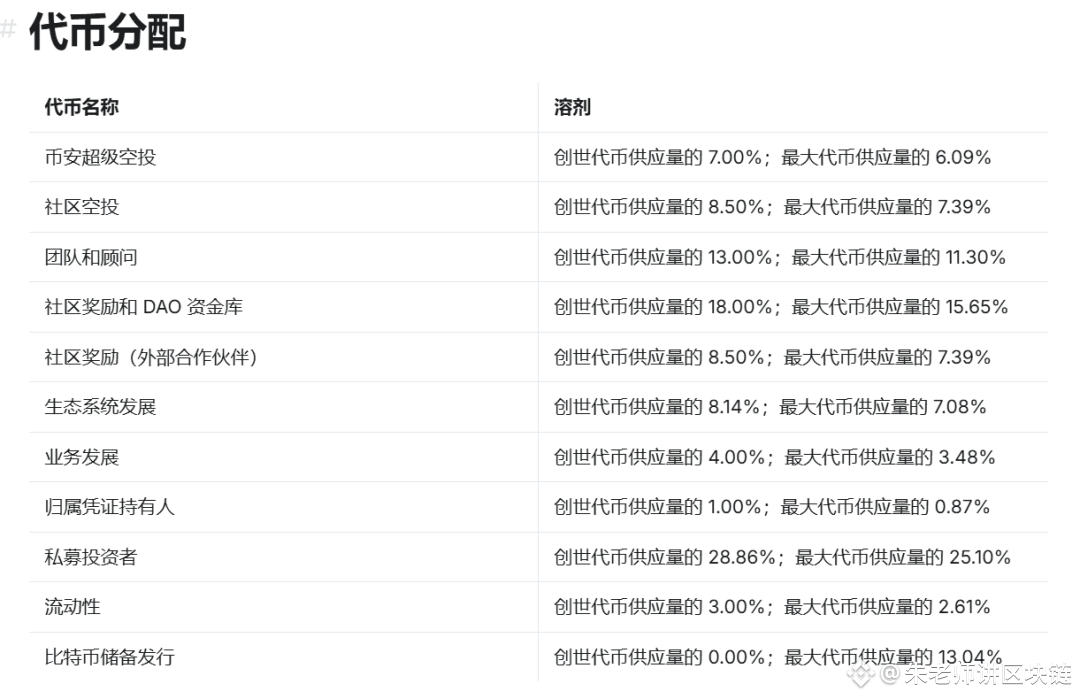Click the 代币名称 column header
This screenshot has width=1080, height=699.
click(x=81, y=107)
